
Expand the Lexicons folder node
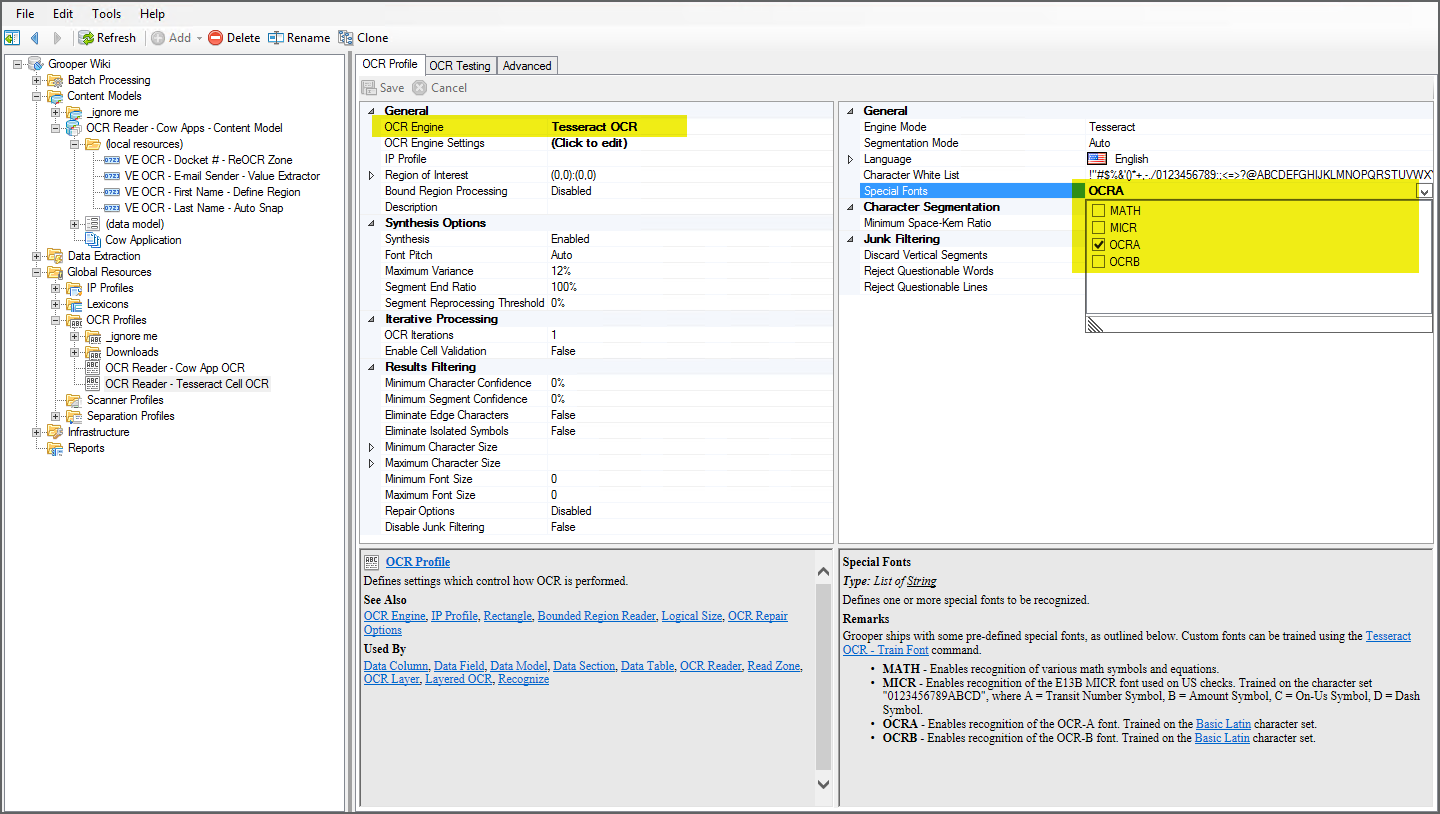(x=56, y=304)
